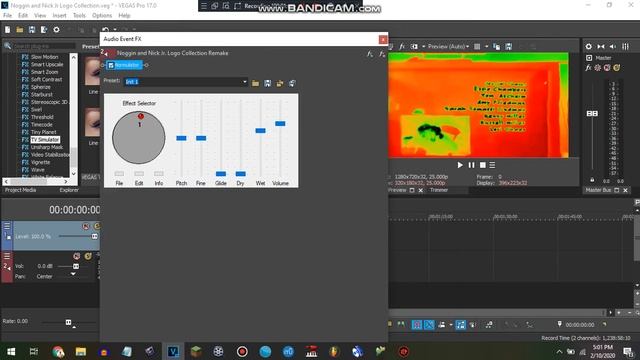The width and height of the screenshot is (640, 360).
Task: Click the Open project folder icon
Action: coord(20,30)
